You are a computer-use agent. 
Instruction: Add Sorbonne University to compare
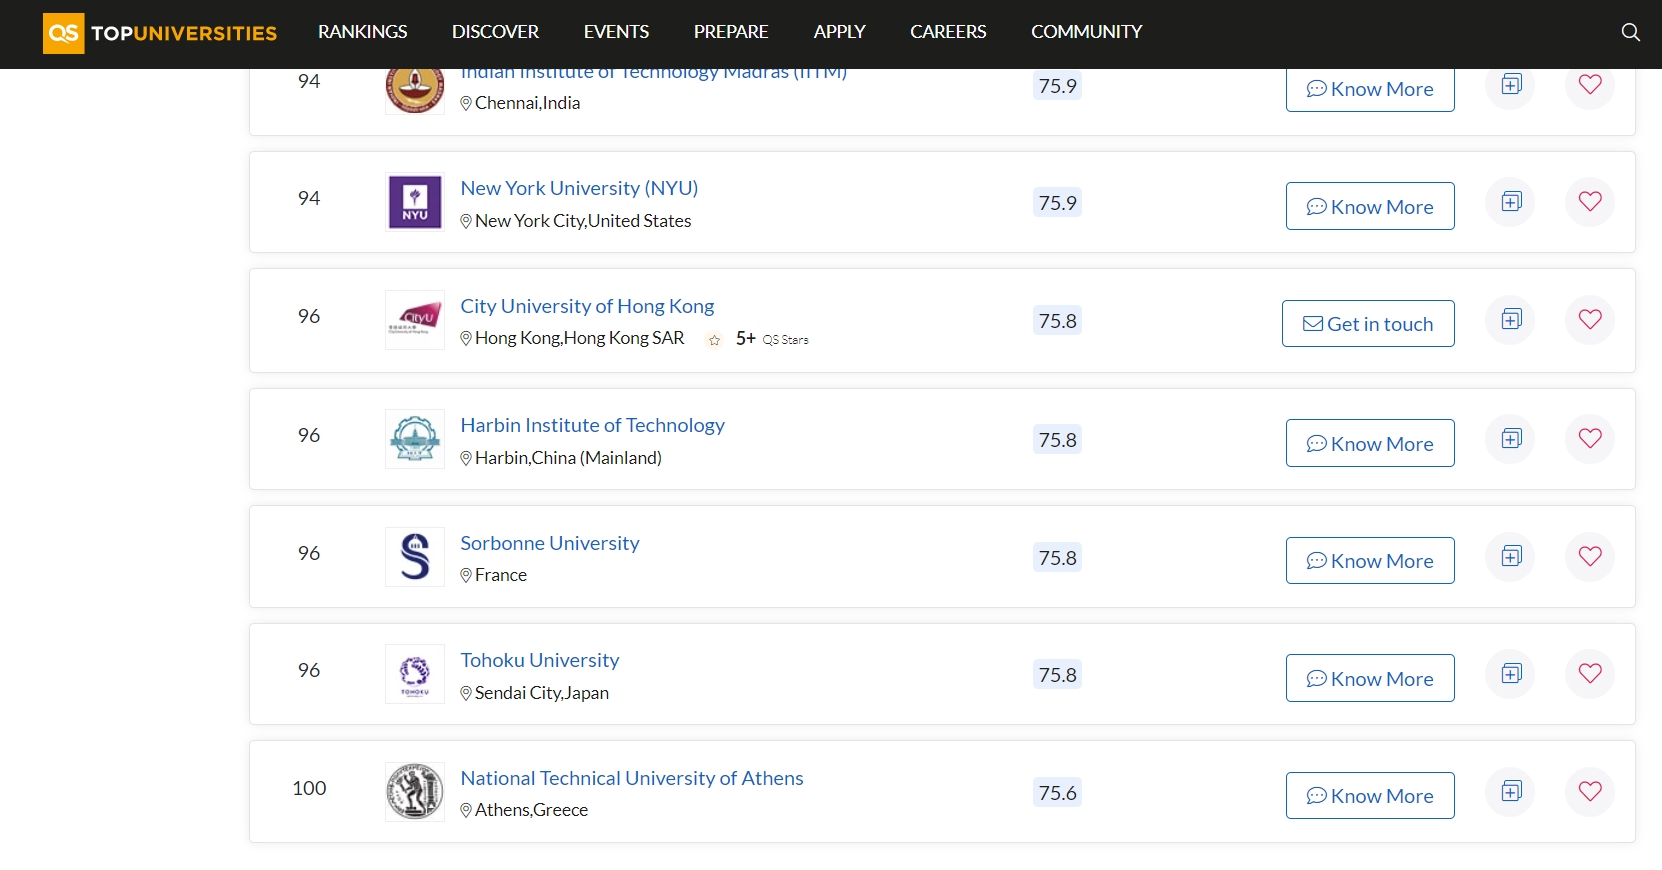[1511, 557]
